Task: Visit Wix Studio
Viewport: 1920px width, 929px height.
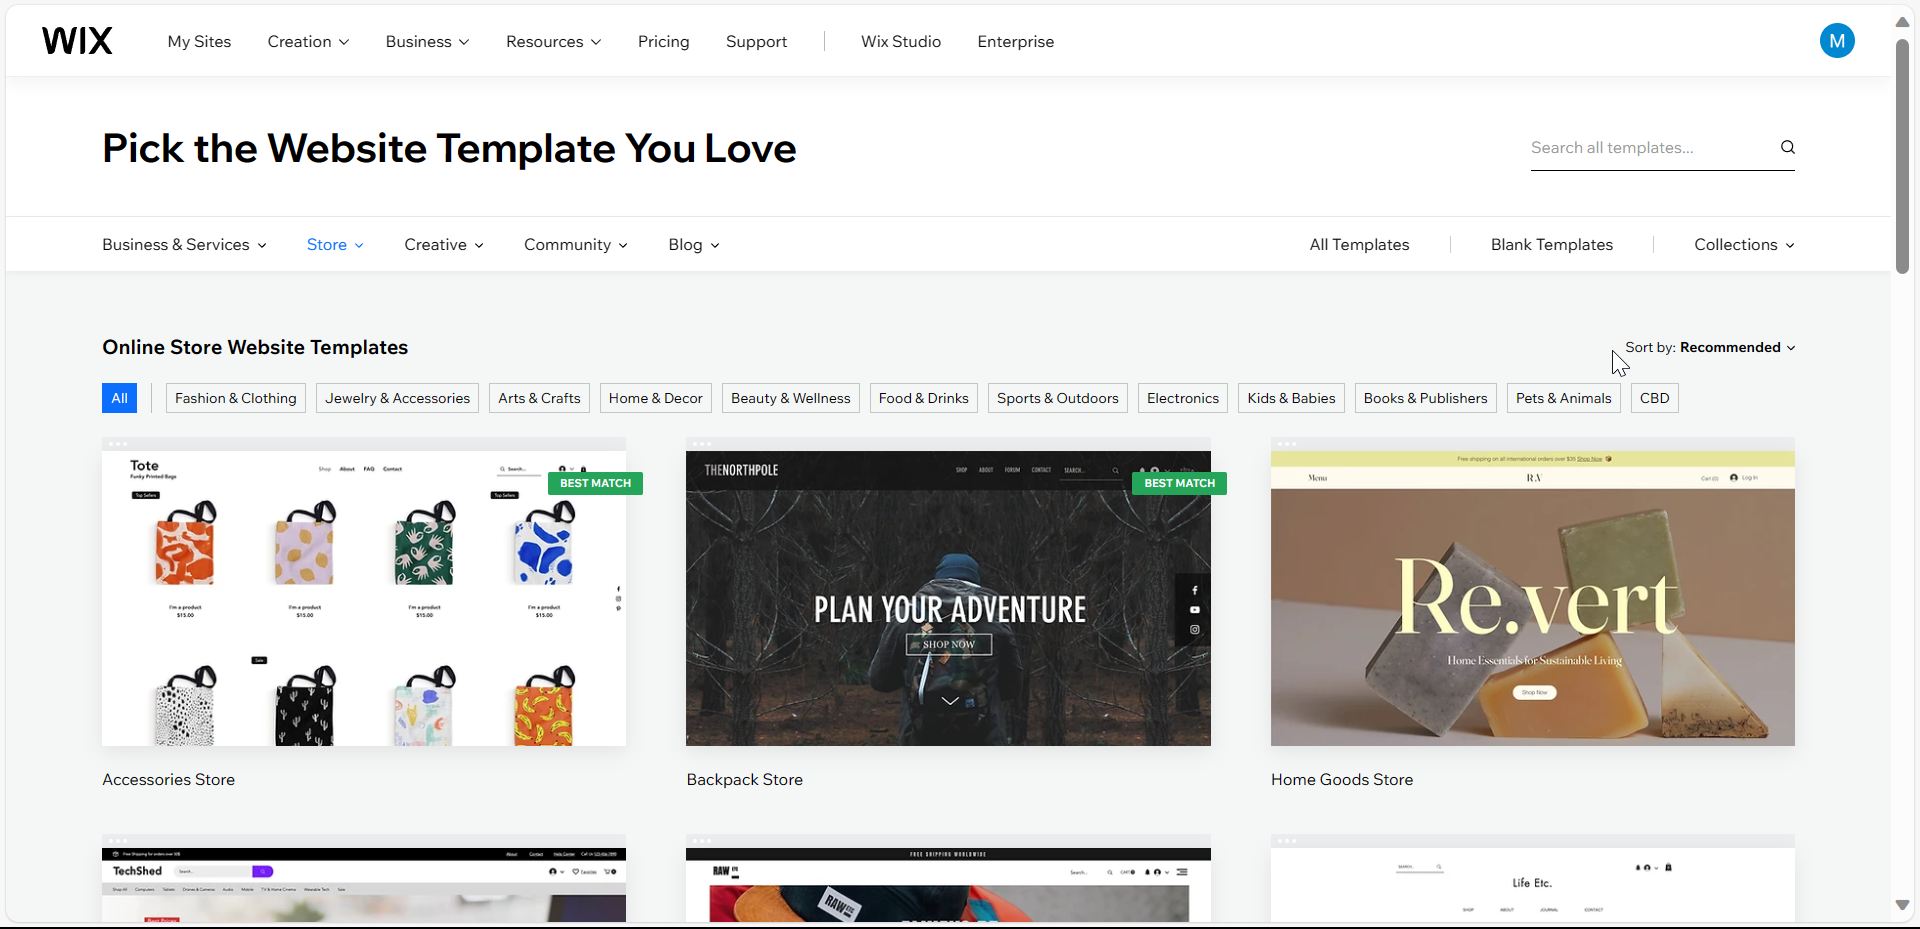Action: tap(901, 41)
